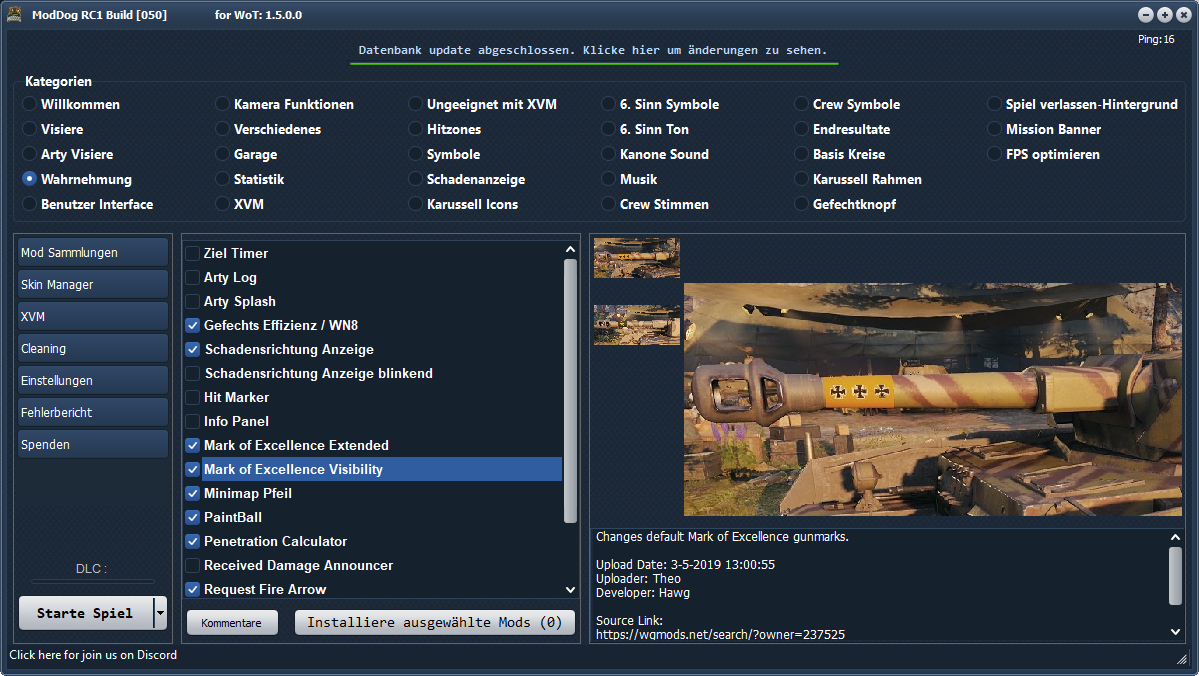Open the Fehlerbericht page
The width and height of the screenshot is (1199, 676).
[x=93, y=413]
